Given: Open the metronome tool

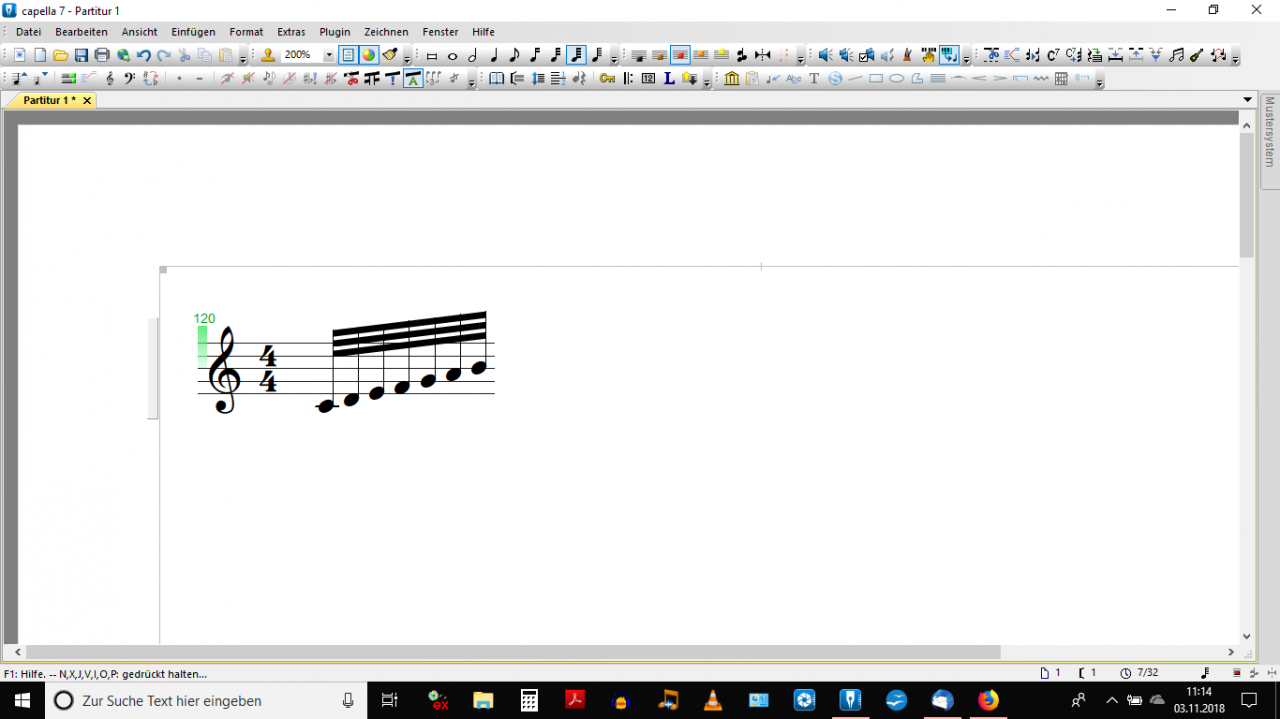Looking at the screenshot, I should [909, 55].
